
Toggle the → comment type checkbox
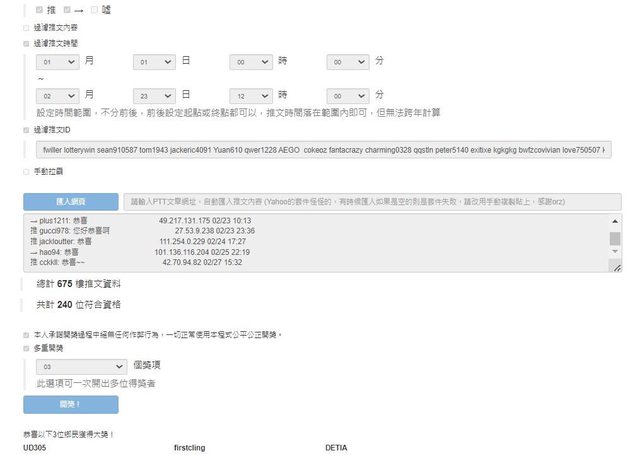(67, 9)
